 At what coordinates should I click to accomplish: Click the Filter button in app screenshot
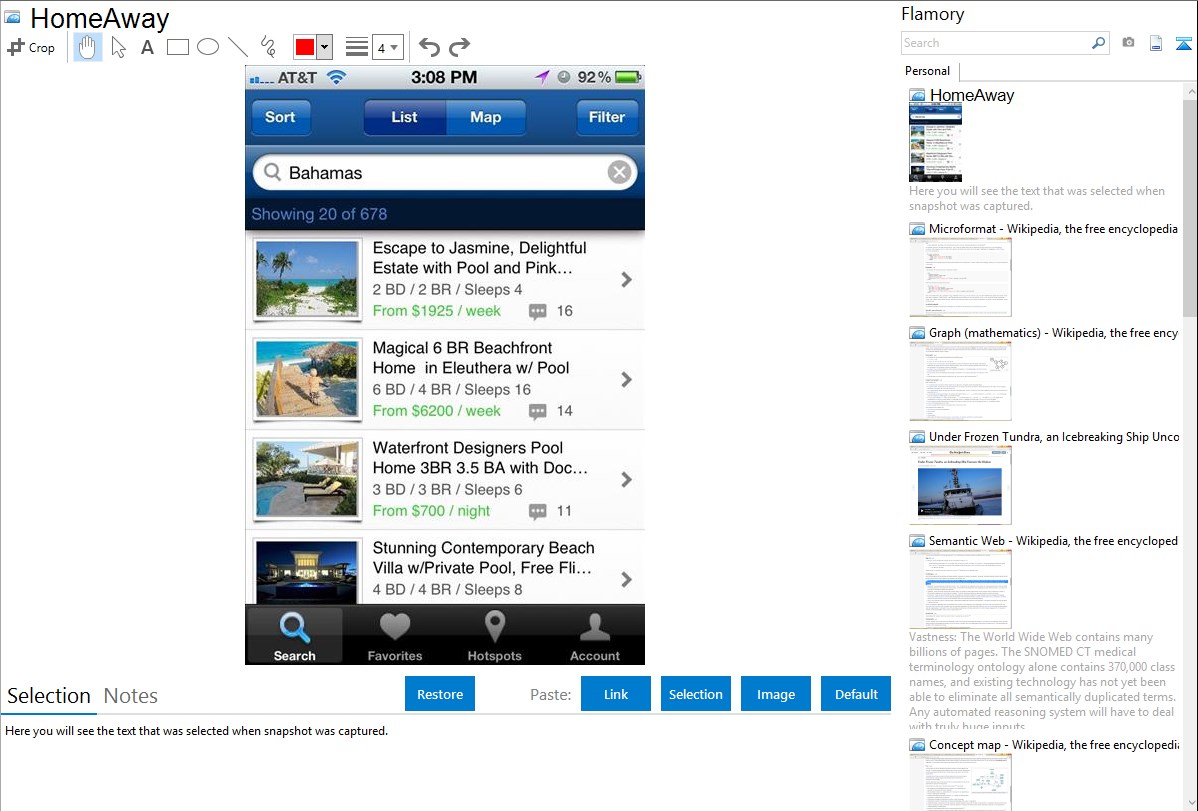[x=607, y=117]
